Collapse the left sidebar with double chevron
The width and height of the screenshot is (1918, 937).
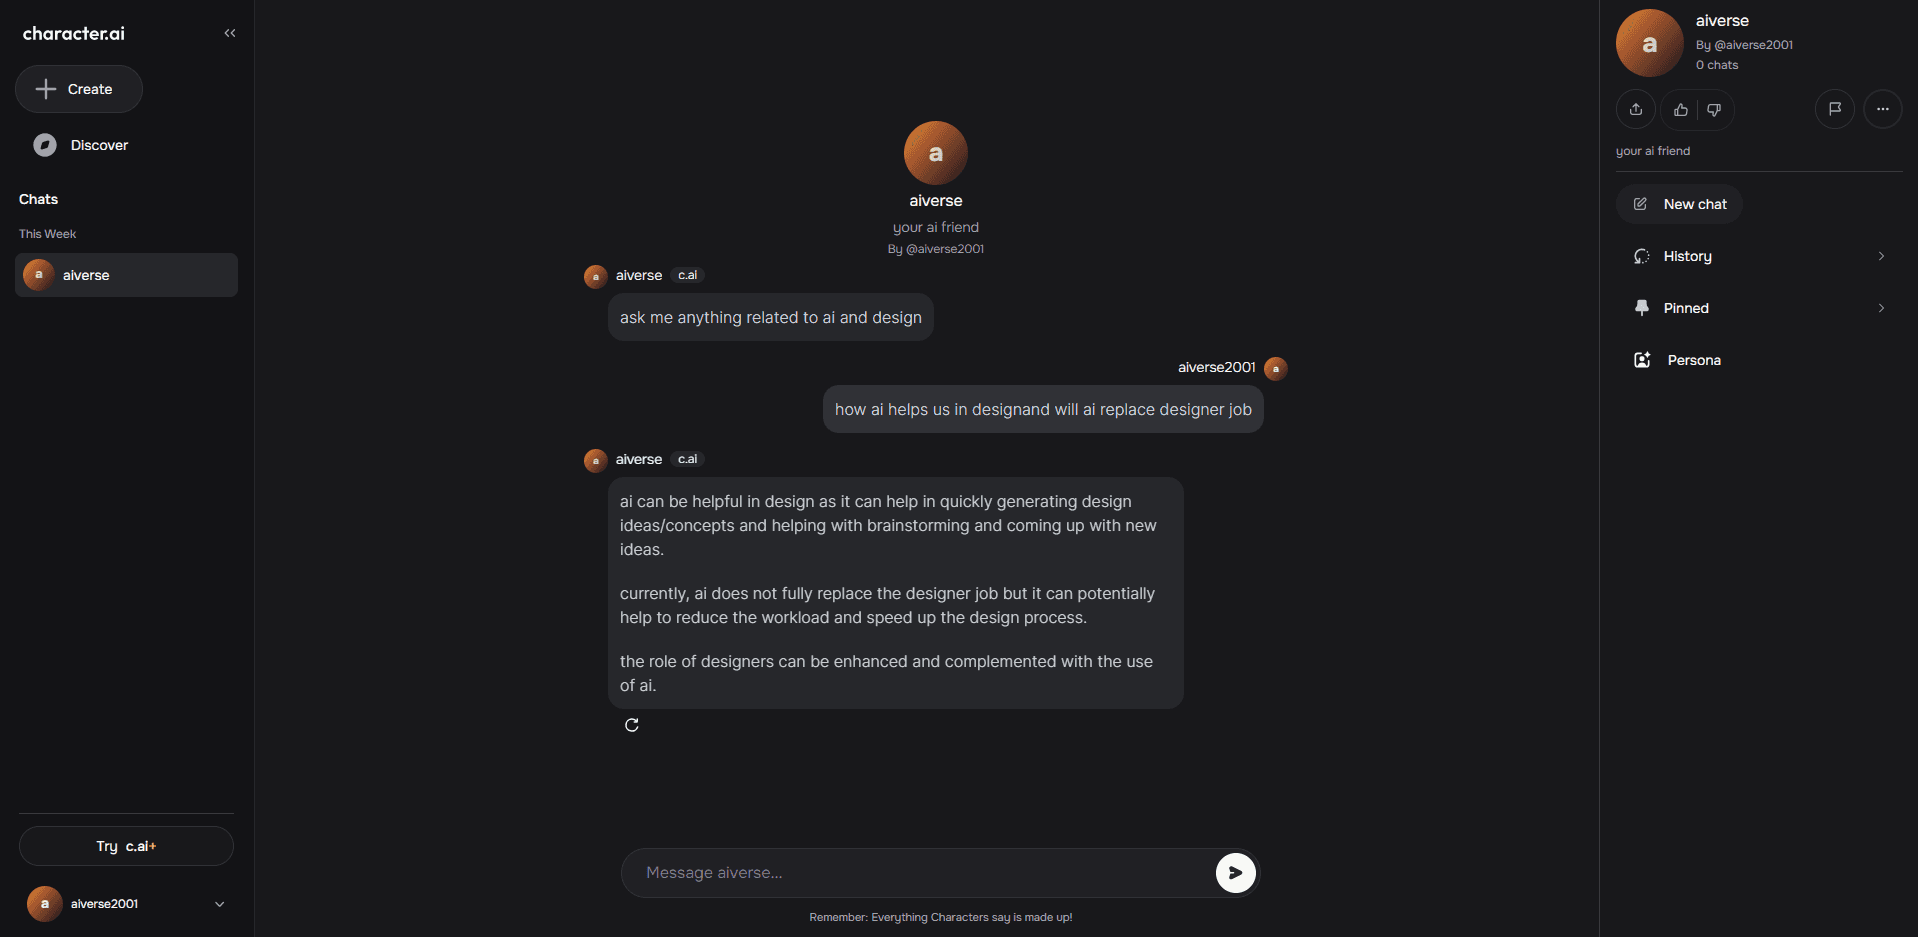point(229,33)
